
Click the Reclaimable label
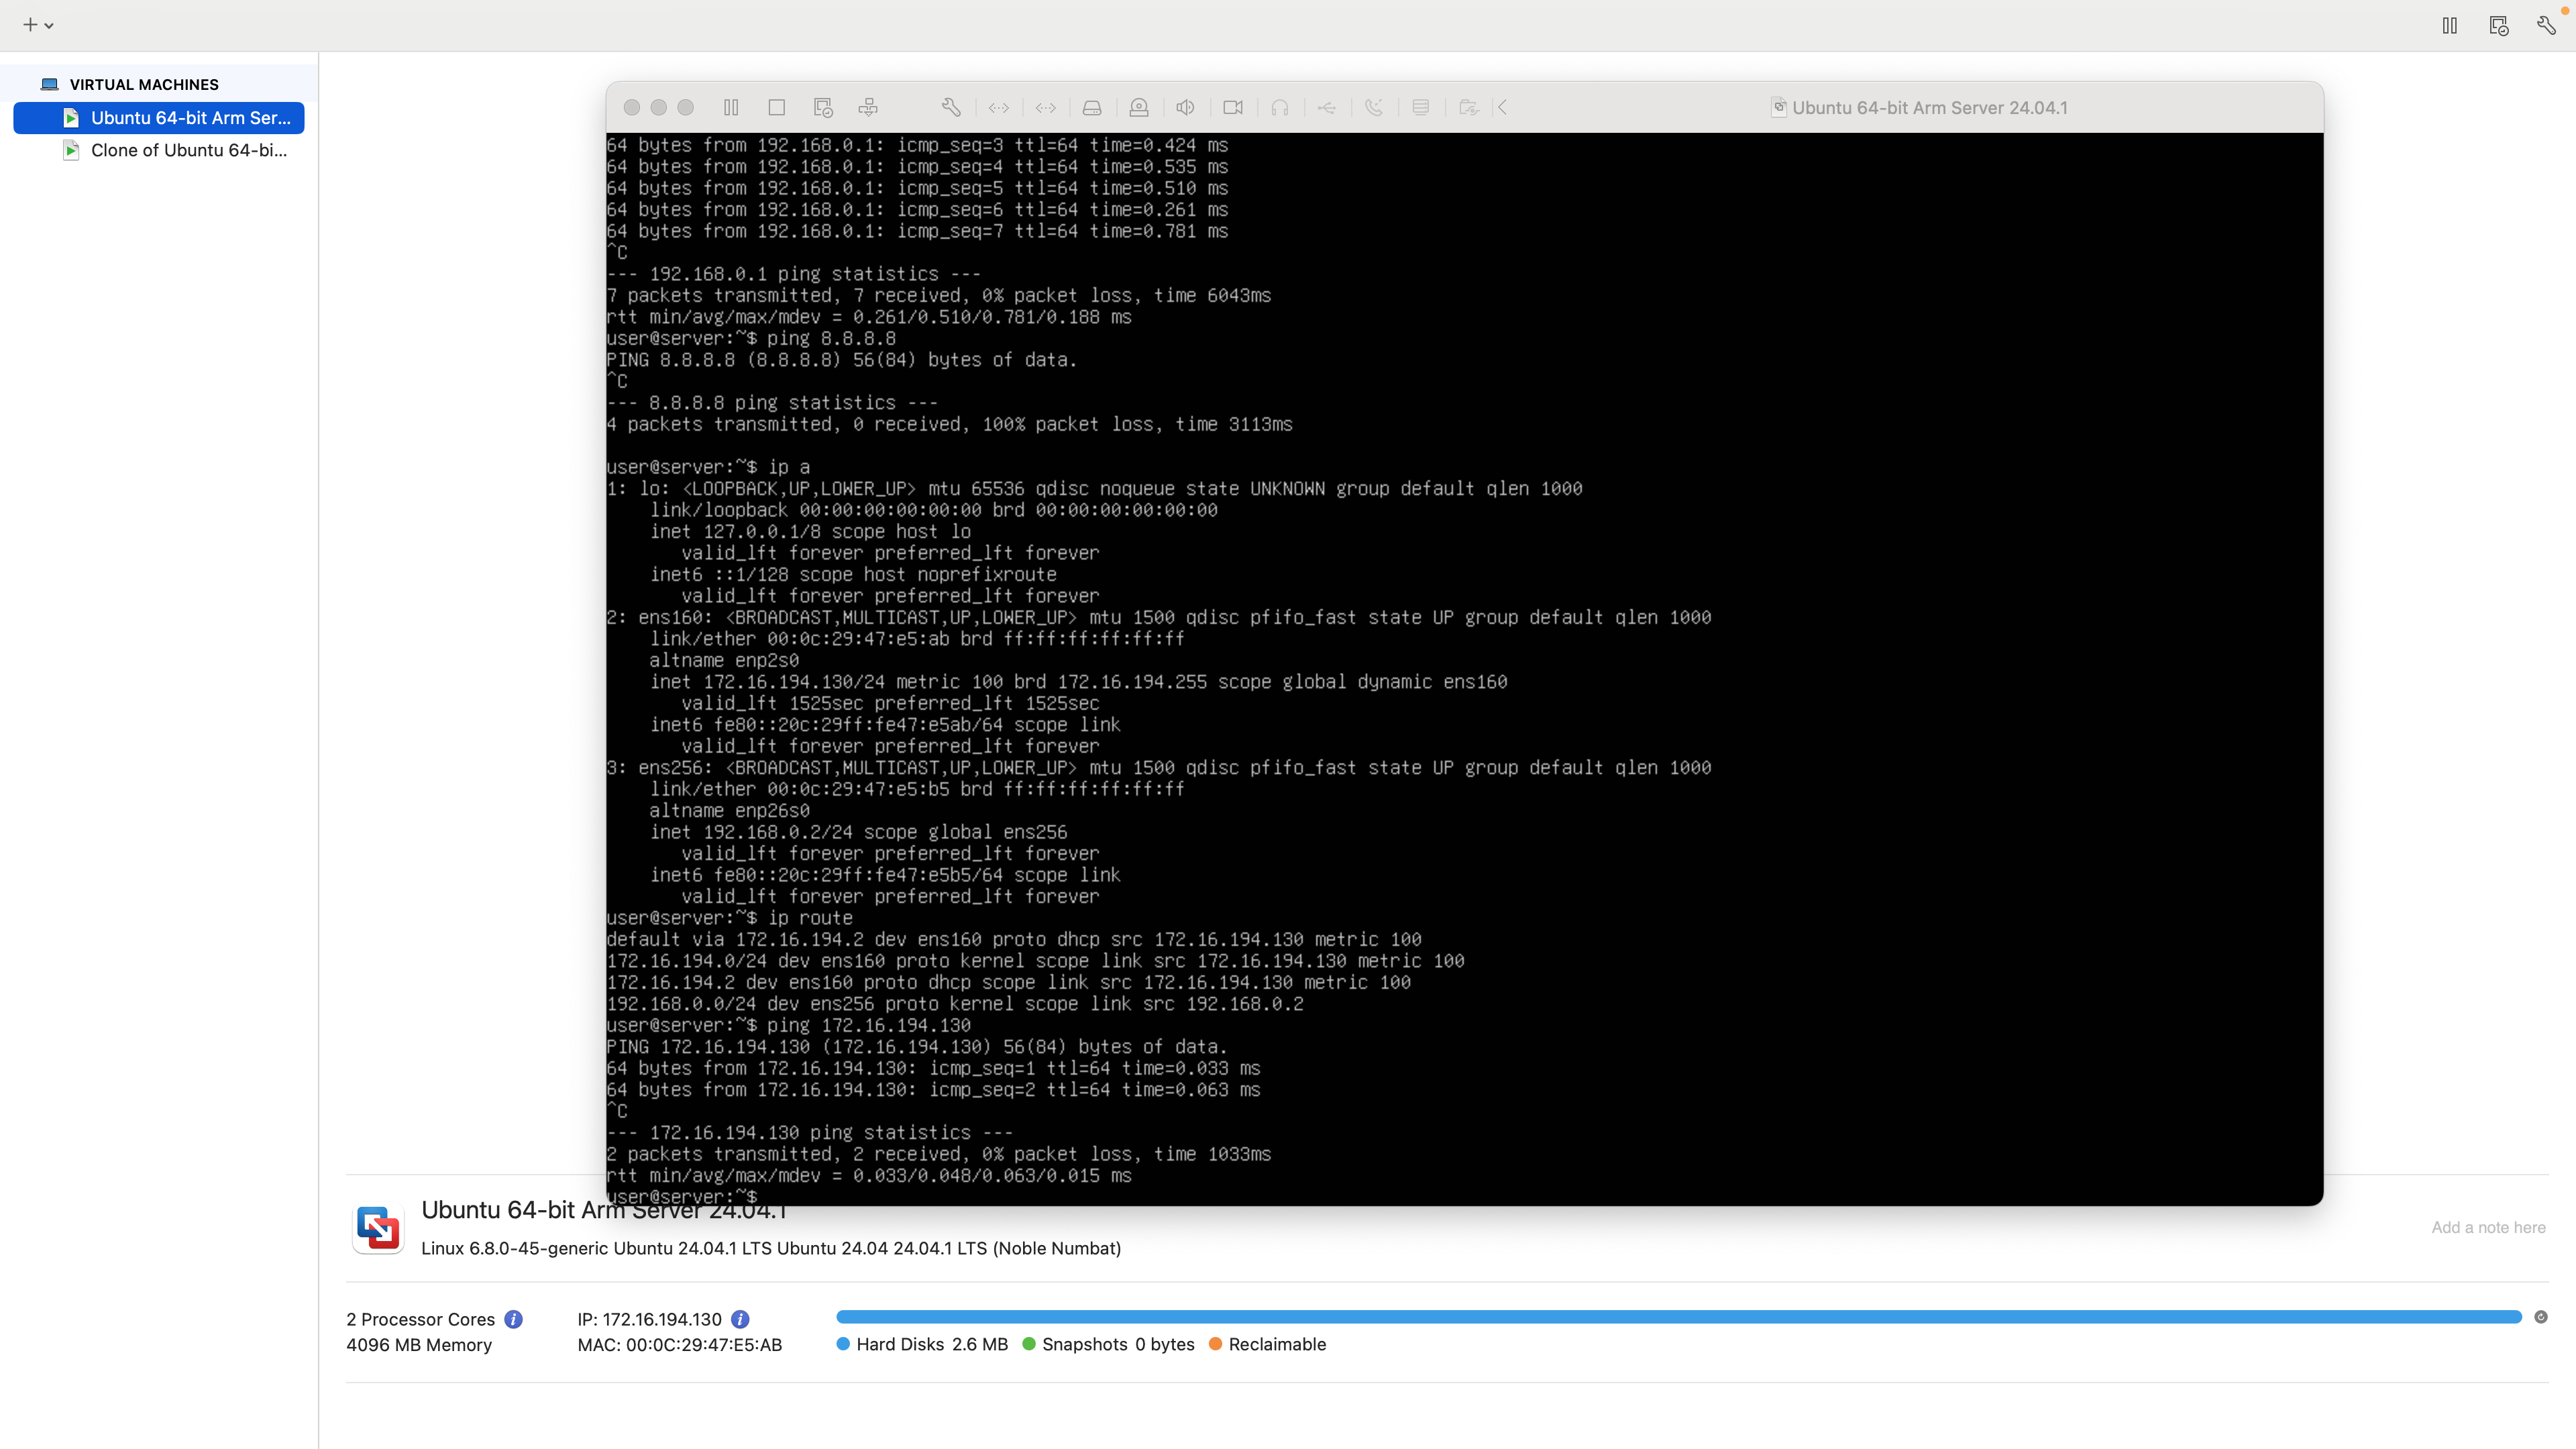[x=1277, y=1344]
